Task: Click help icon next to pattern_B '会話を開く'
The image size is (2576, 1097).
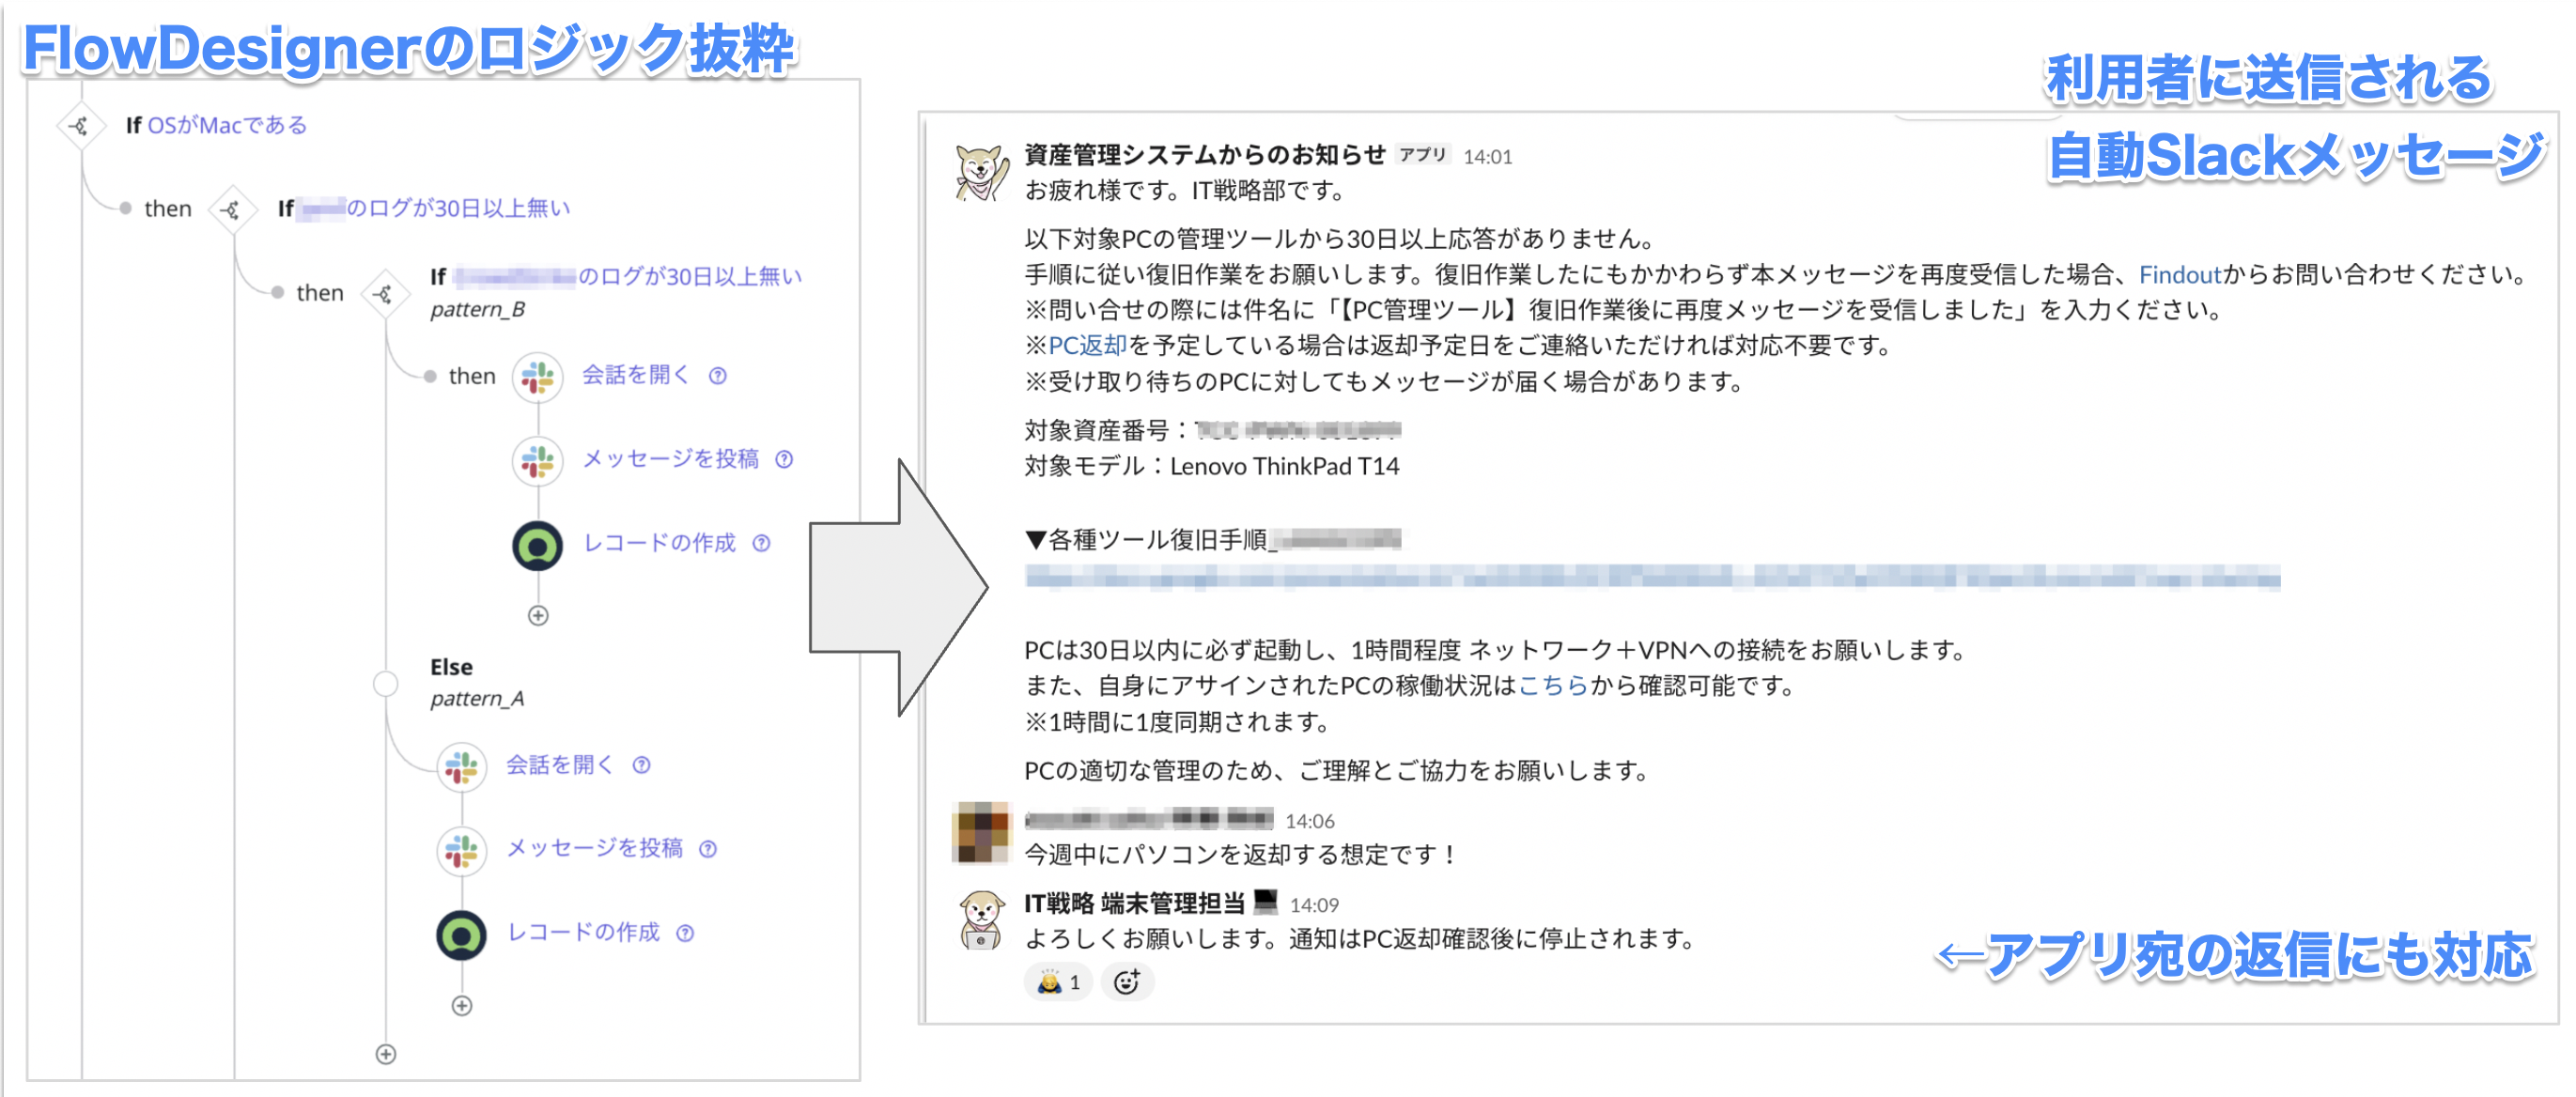Action: click(718, 376)
